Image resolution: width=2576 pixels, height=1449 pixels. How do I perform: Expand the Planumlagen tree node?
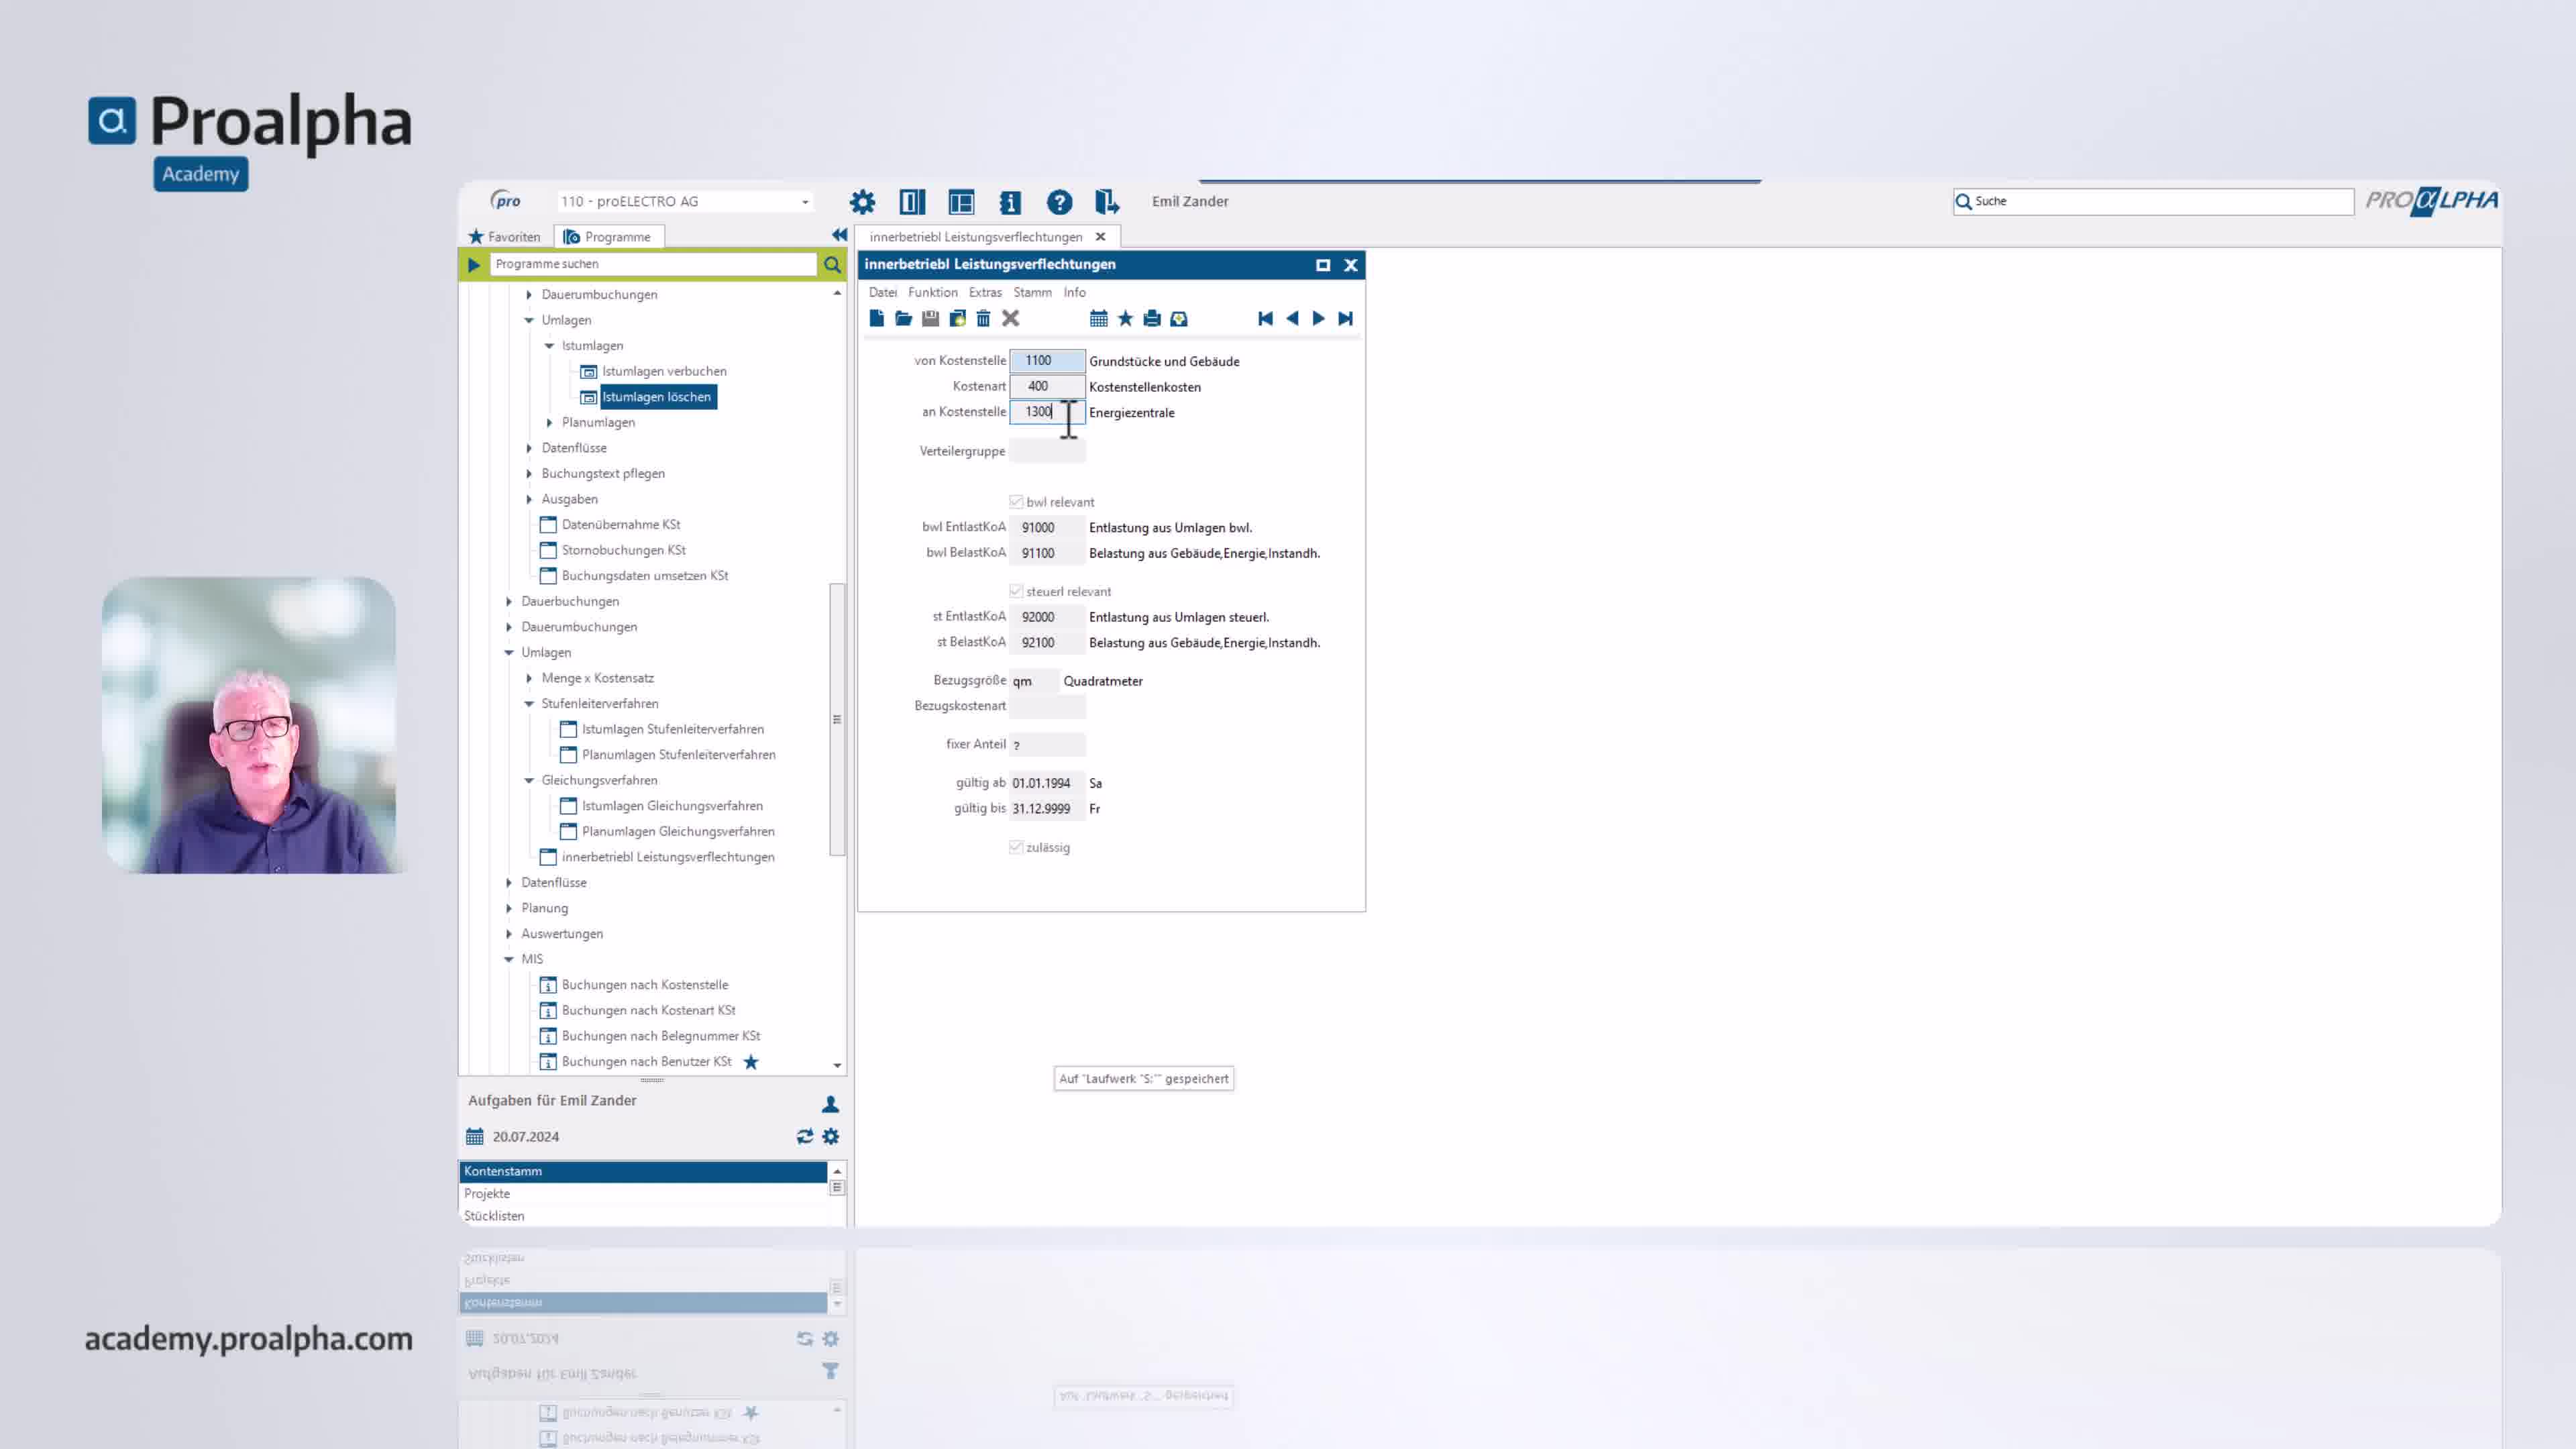pos(549,422)
